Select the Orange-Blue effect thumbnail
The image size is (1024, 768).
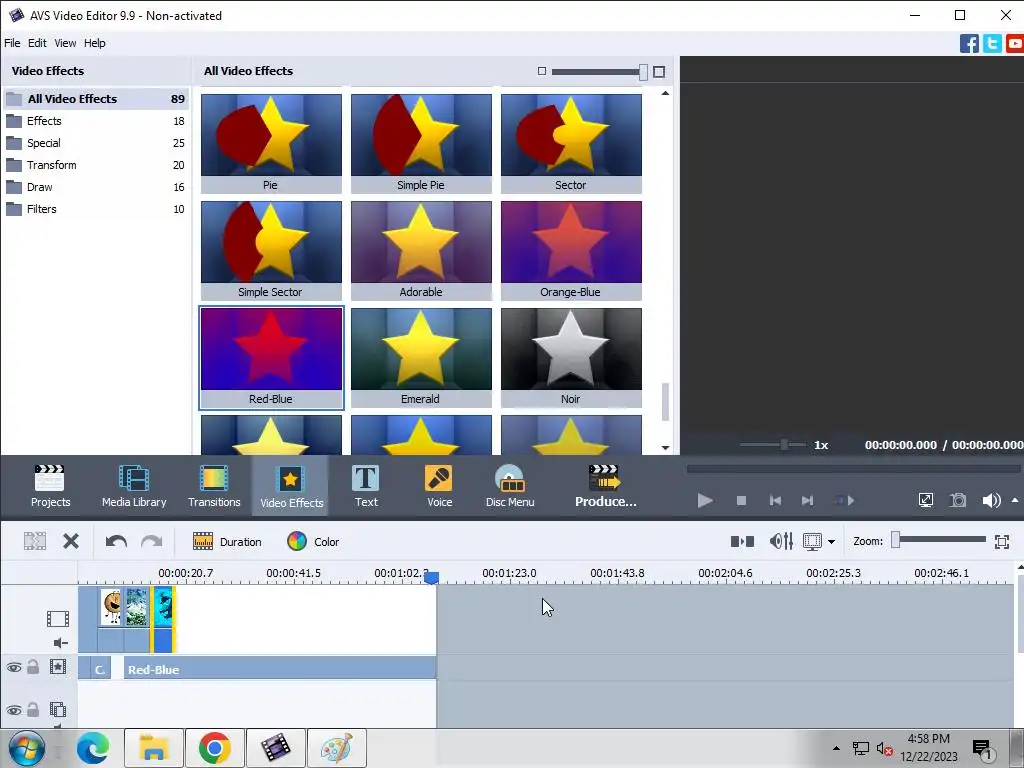pyautogui.click(x=571, y=250)
